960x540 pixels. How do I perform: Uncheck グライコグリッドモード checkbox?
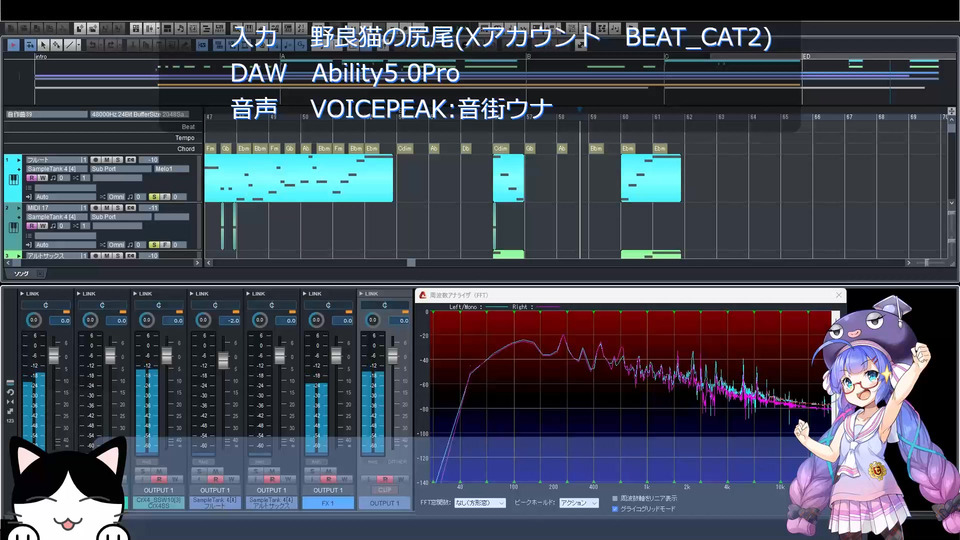pos(615,508)
